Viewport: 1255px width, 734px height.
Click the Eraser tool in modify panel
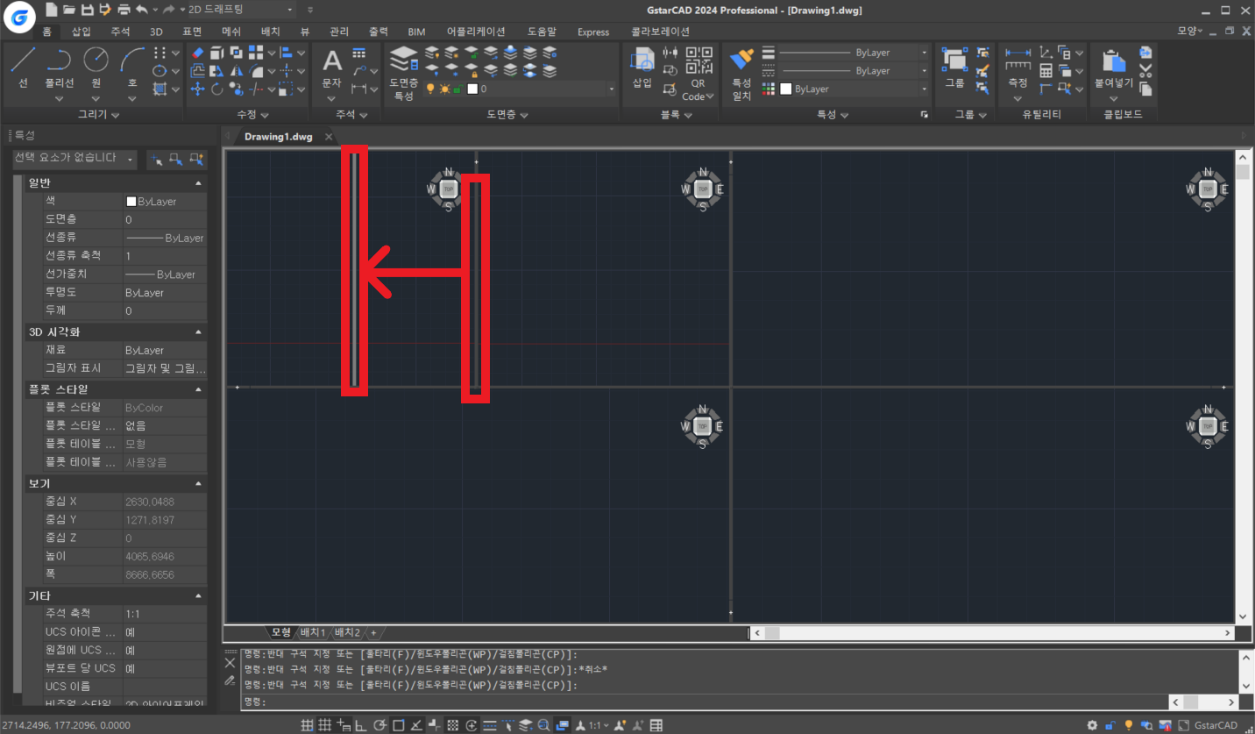(x=197, y=52)
